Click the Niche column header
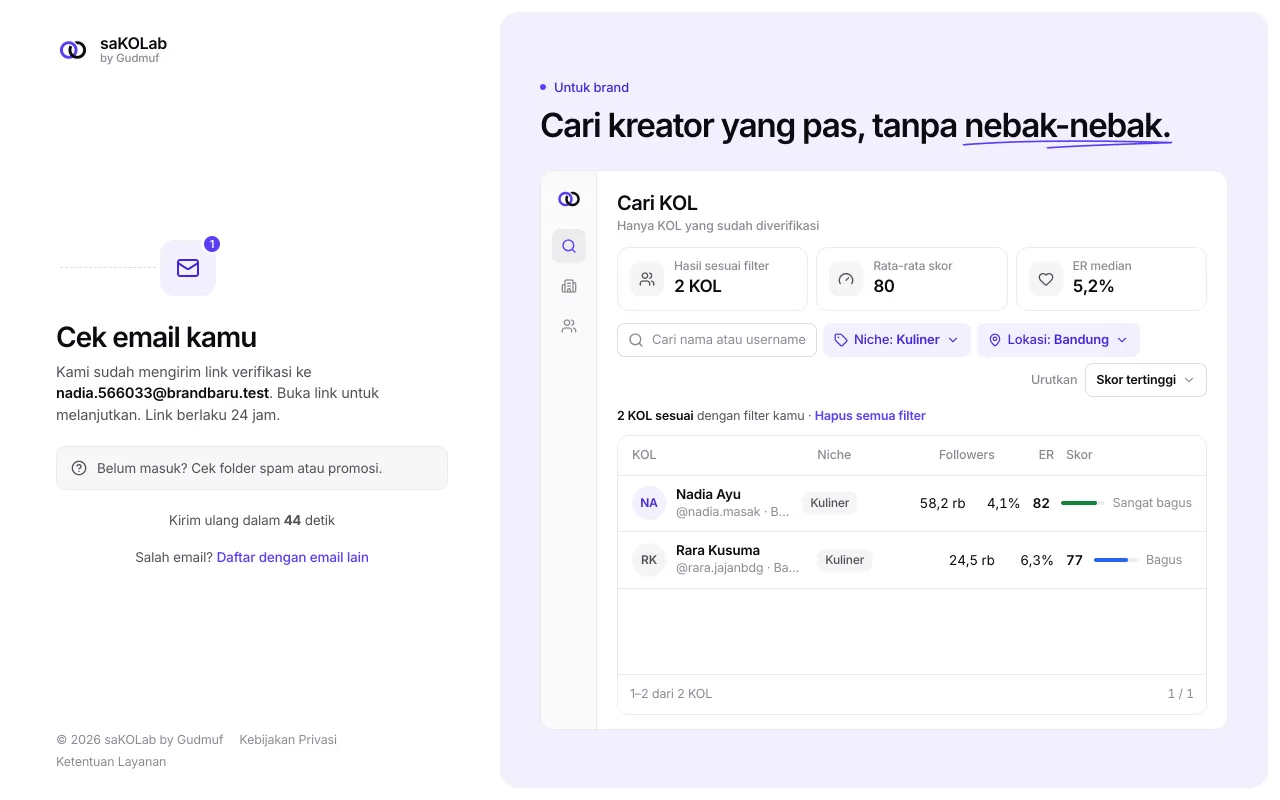Image resolution: width=1280 pixels, height=800 pixels. [834, 455]
